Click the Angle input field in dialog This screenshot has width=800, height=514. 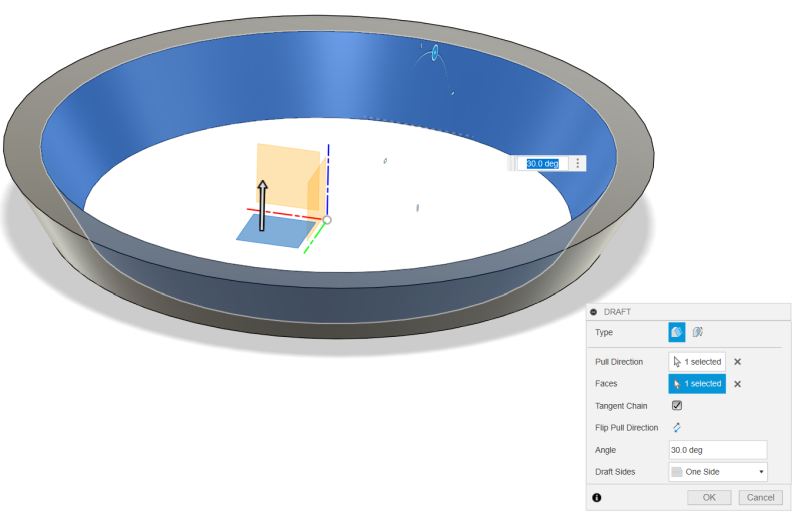point(718,450)
